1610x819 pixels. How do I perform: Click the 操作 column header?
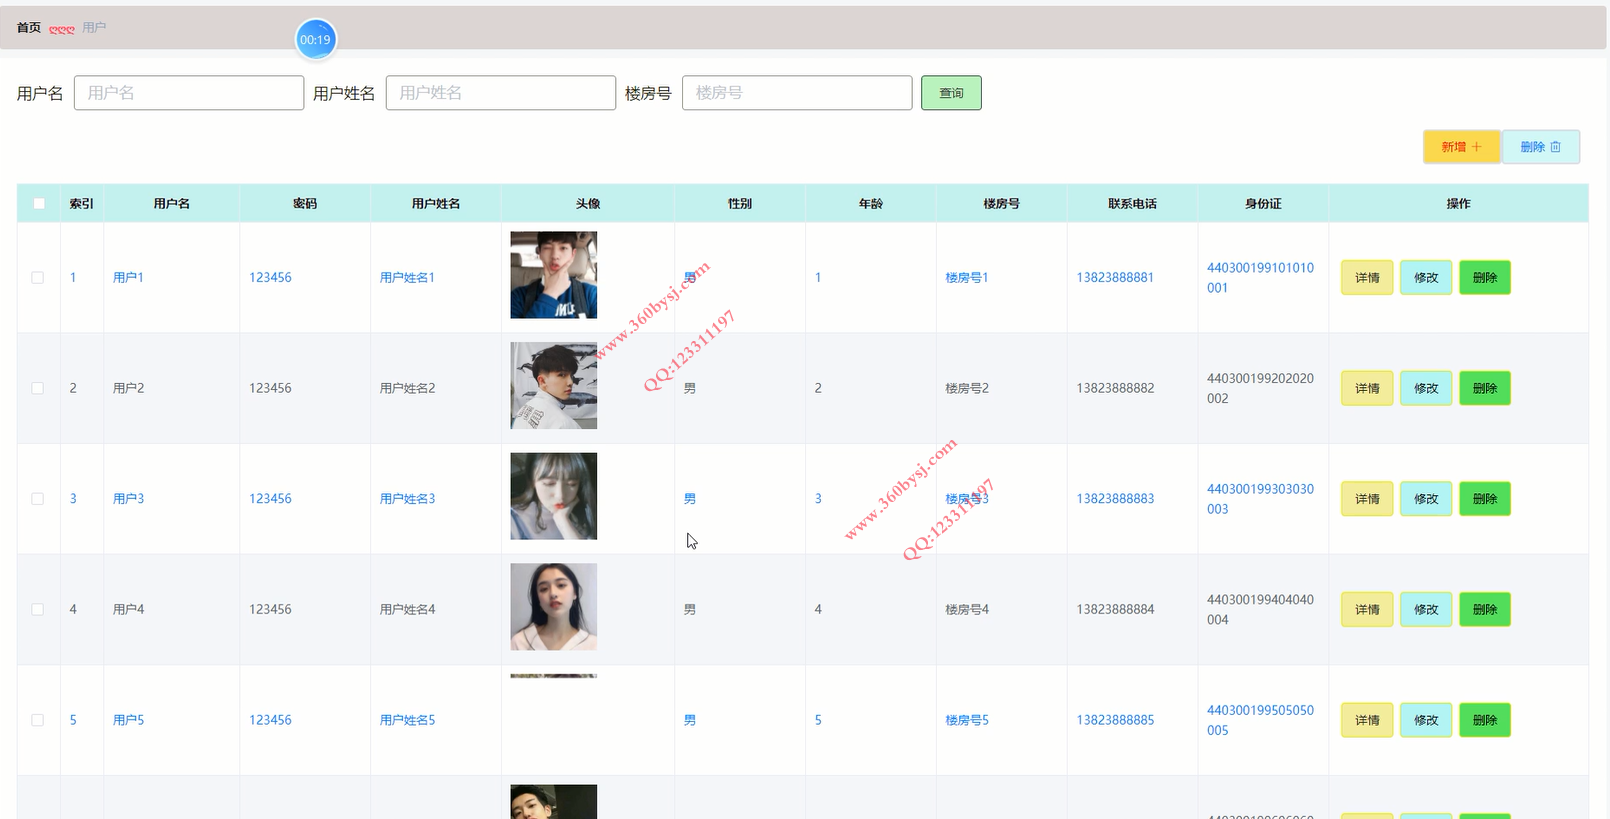click(1458, 203)
